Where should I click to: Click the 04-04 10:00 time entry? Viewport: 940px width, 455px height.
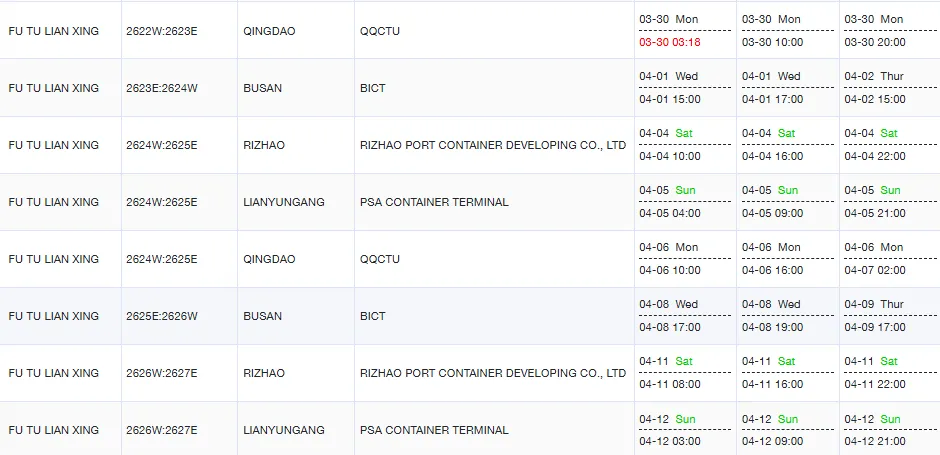[x=670, y=156]
